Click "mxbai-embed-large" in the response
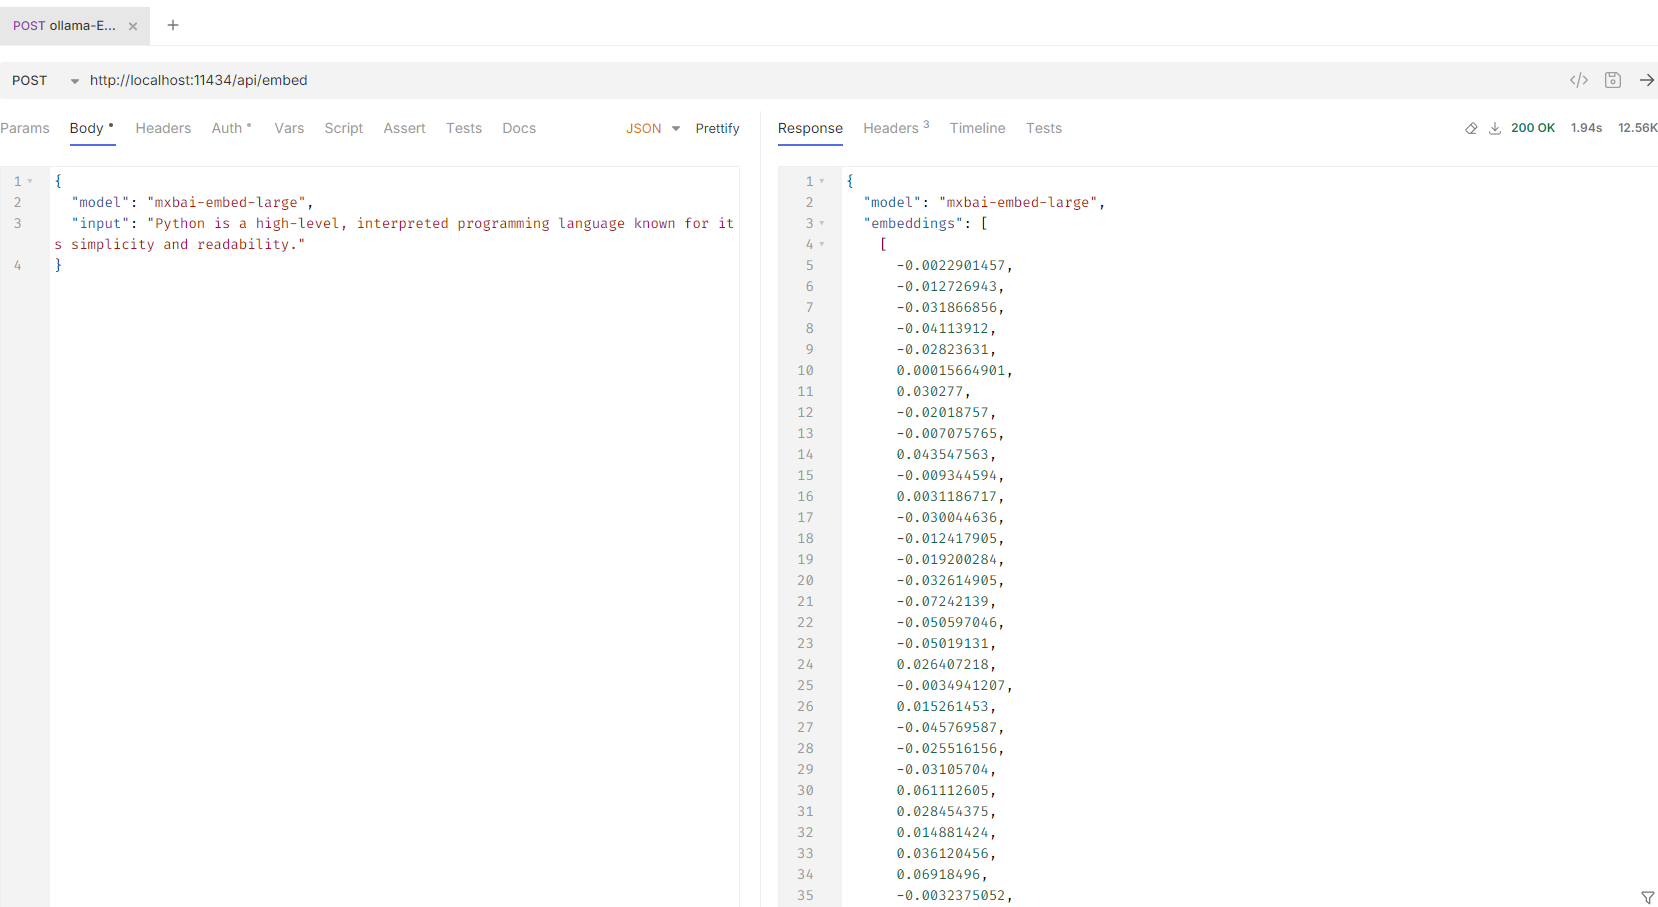The width and height of the screenshot is (1658, 907). click(1018, 202)
